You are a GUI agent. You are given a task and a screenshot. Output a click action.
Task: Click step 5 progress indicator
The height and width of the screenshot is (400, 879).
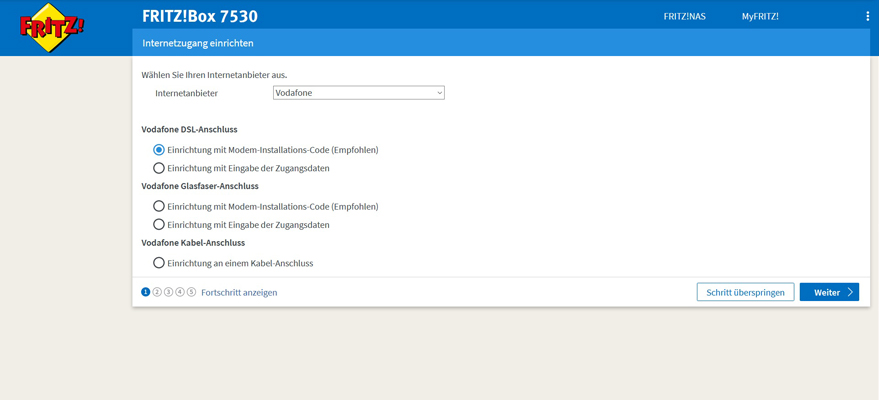click(191, 292)
